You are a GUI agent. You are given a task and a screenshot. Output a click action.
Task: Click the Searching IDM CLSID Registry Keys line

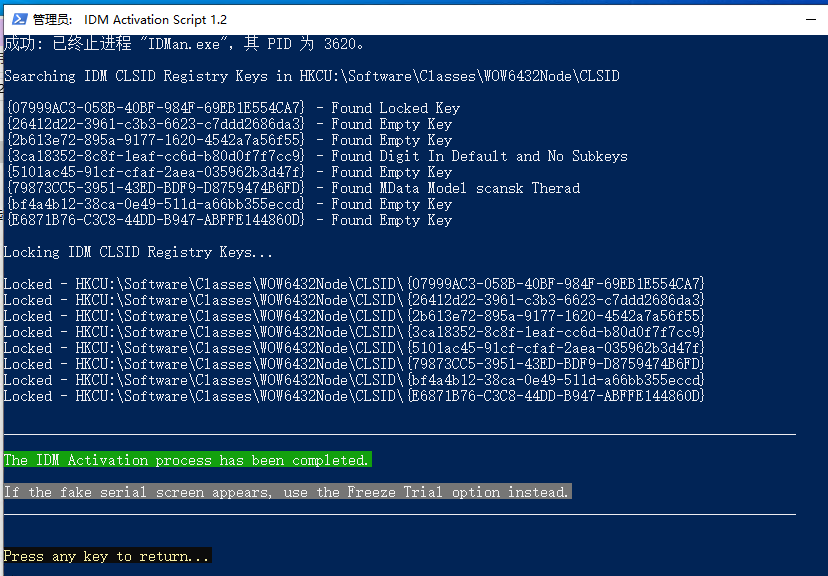(x=312, y=76)
